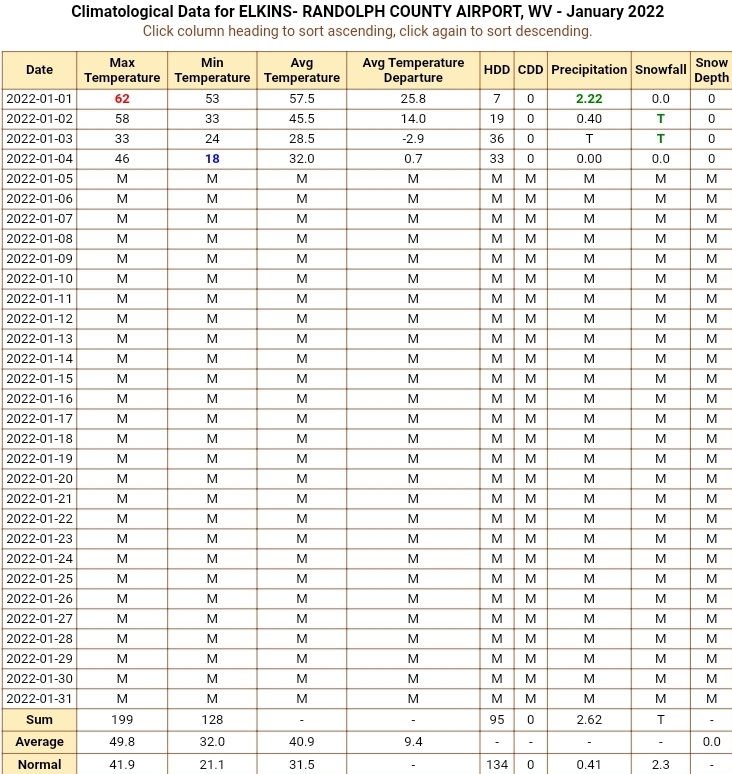Select the HDD value 36

[x=497, y=139]
